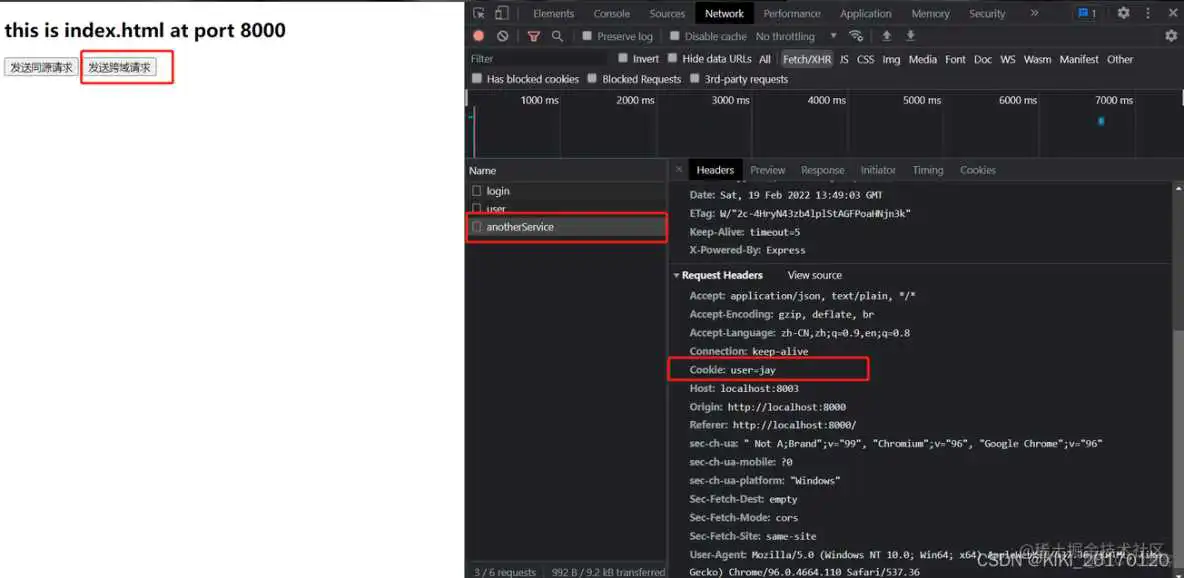Screen dimensions: 1184x578
Task: Show more DevTools tabs with chevron
Action: 1034,13
